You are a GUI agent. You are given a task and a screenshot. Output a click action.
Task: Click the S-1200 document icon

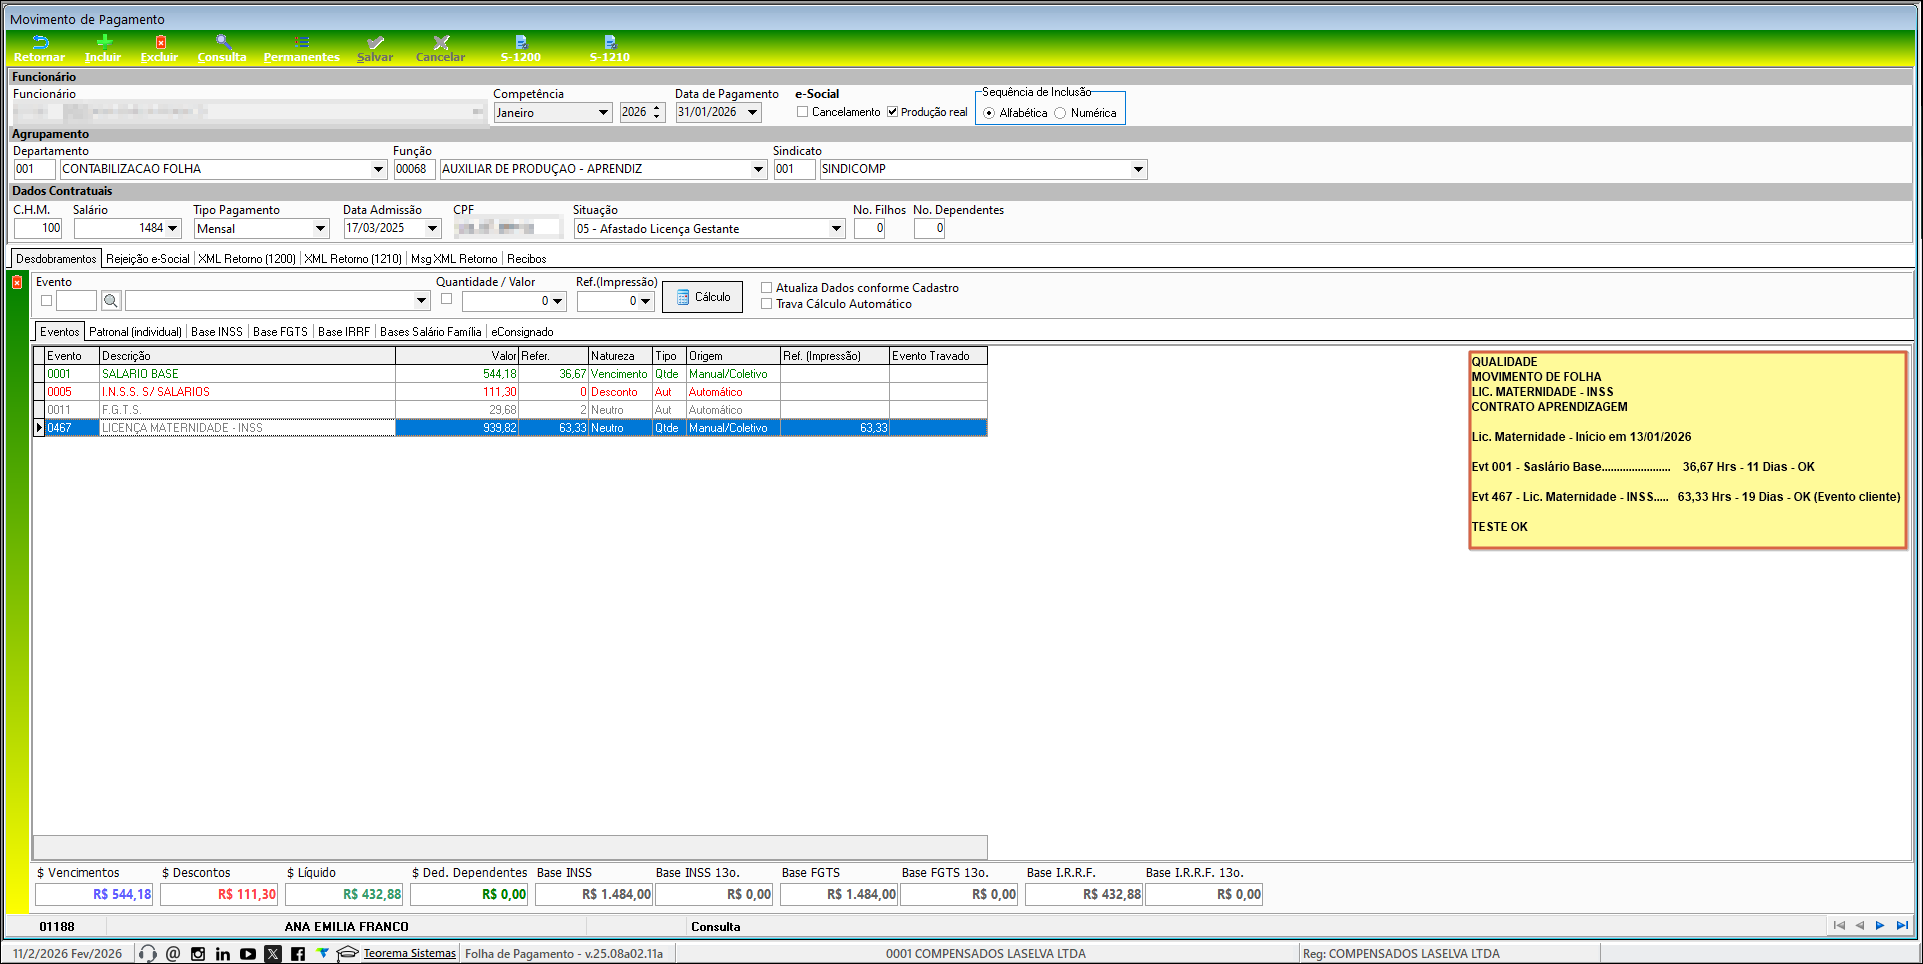pyautogui.click(x=521, y=43)
